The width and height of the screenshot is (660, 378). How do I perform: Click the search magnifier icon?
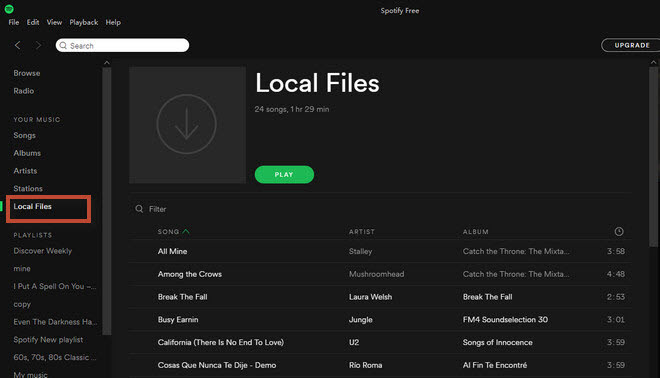[x=63, y=45]
